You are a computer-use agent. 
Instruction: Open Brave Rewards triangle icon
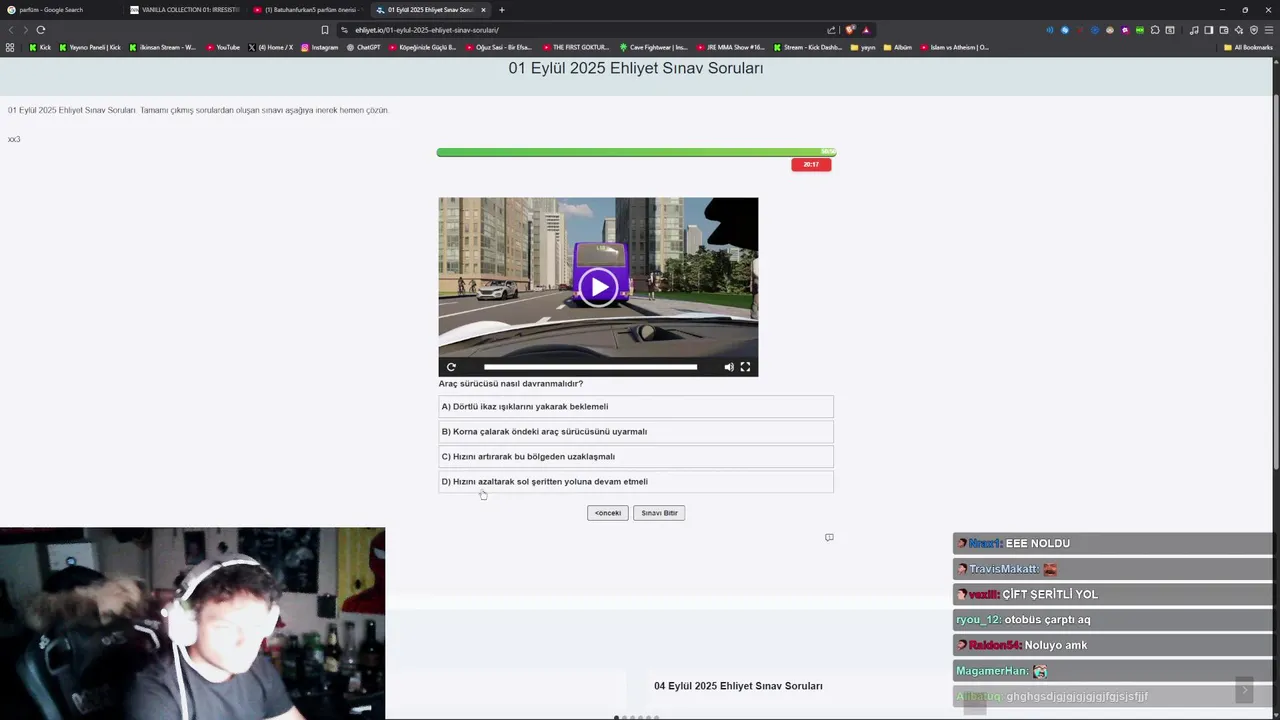point(866,30)
